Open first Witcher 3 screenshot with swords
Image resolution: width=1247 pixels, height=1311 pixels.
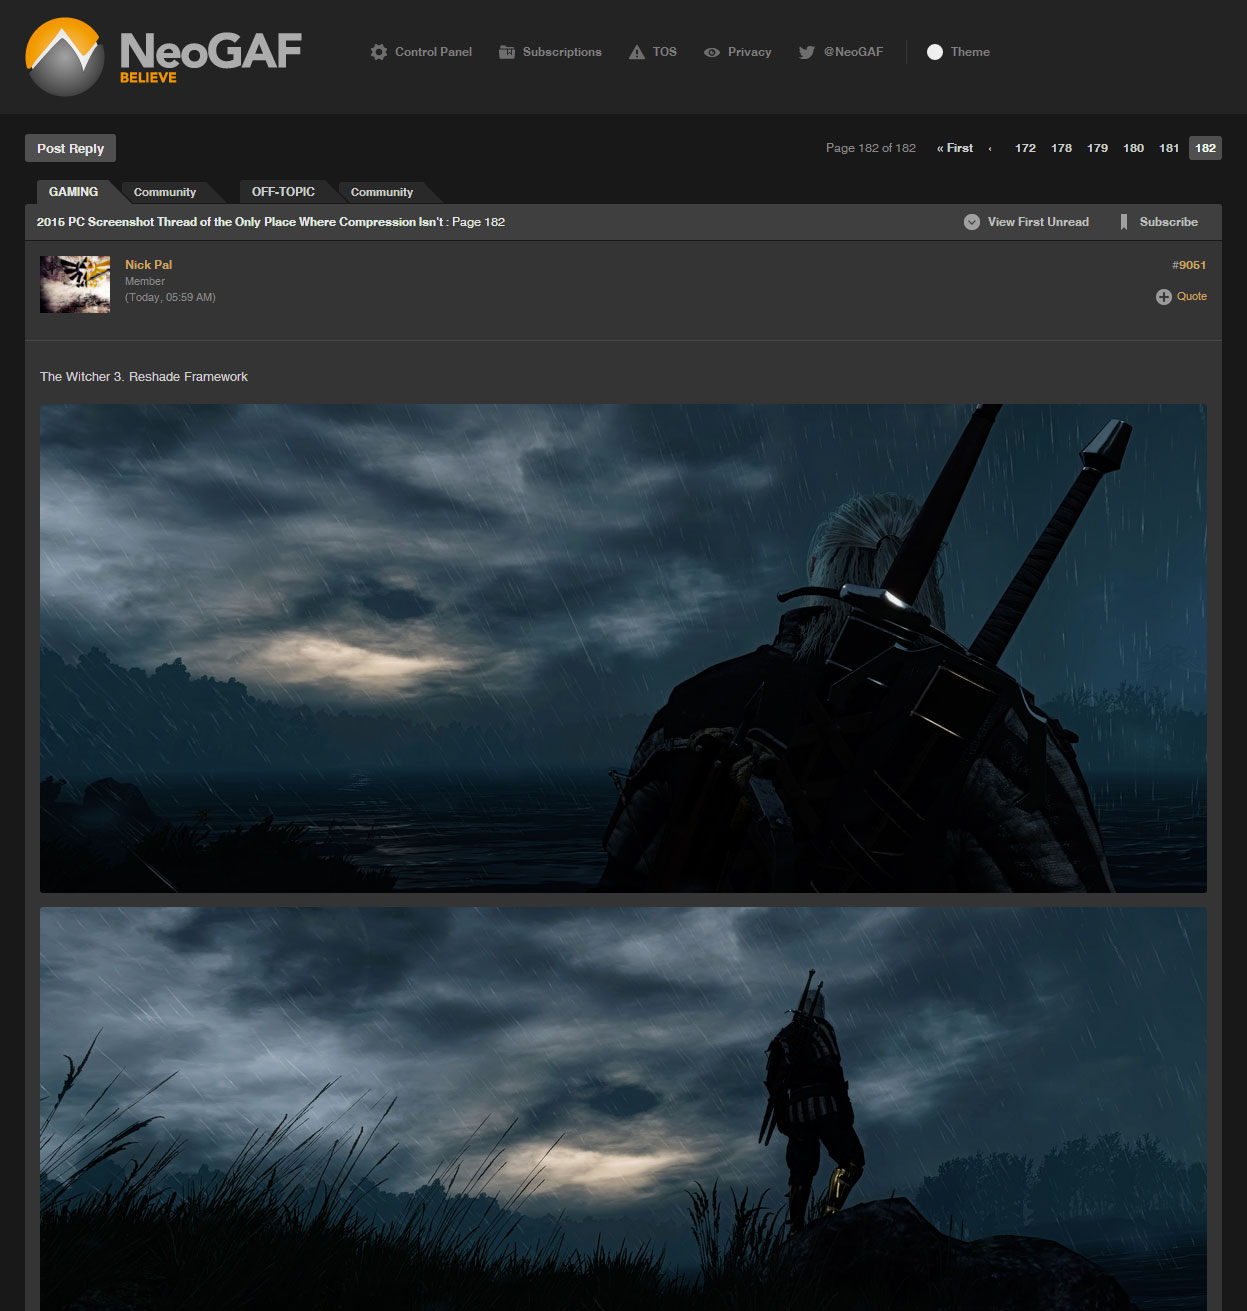[x=623, y=648]
